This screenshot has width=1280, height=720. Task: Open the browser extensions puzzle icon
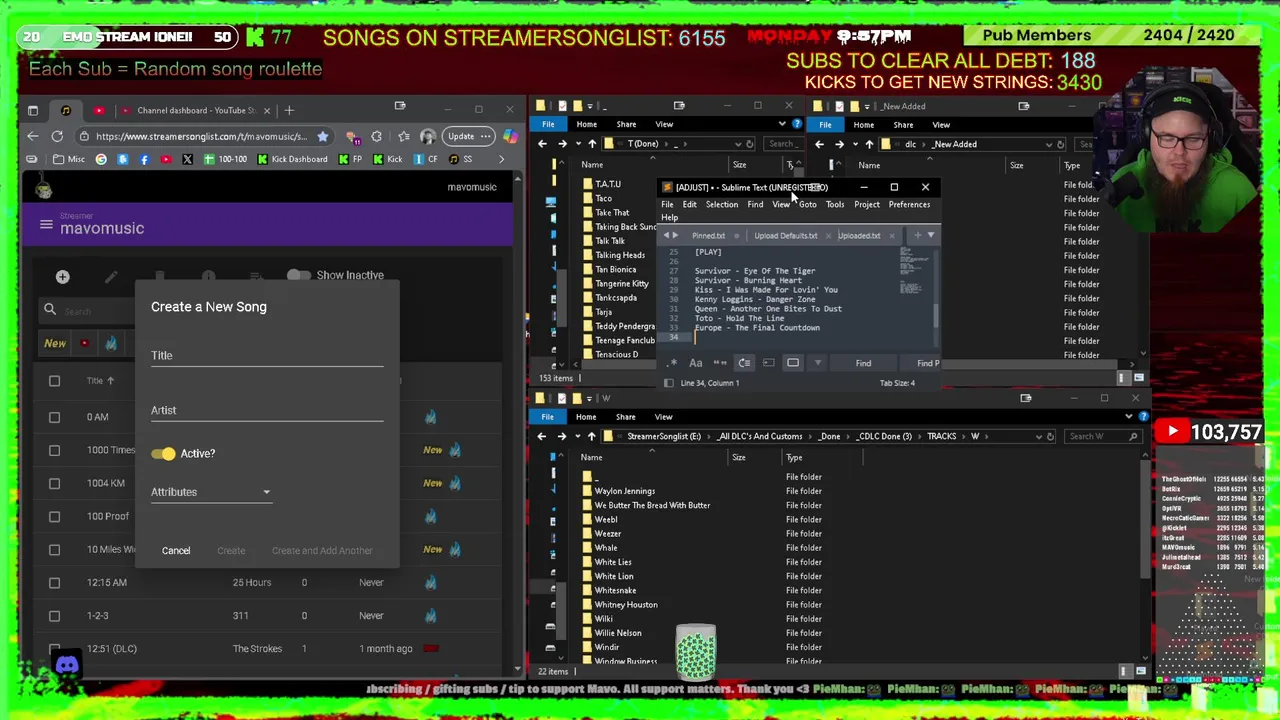[376, 136]
